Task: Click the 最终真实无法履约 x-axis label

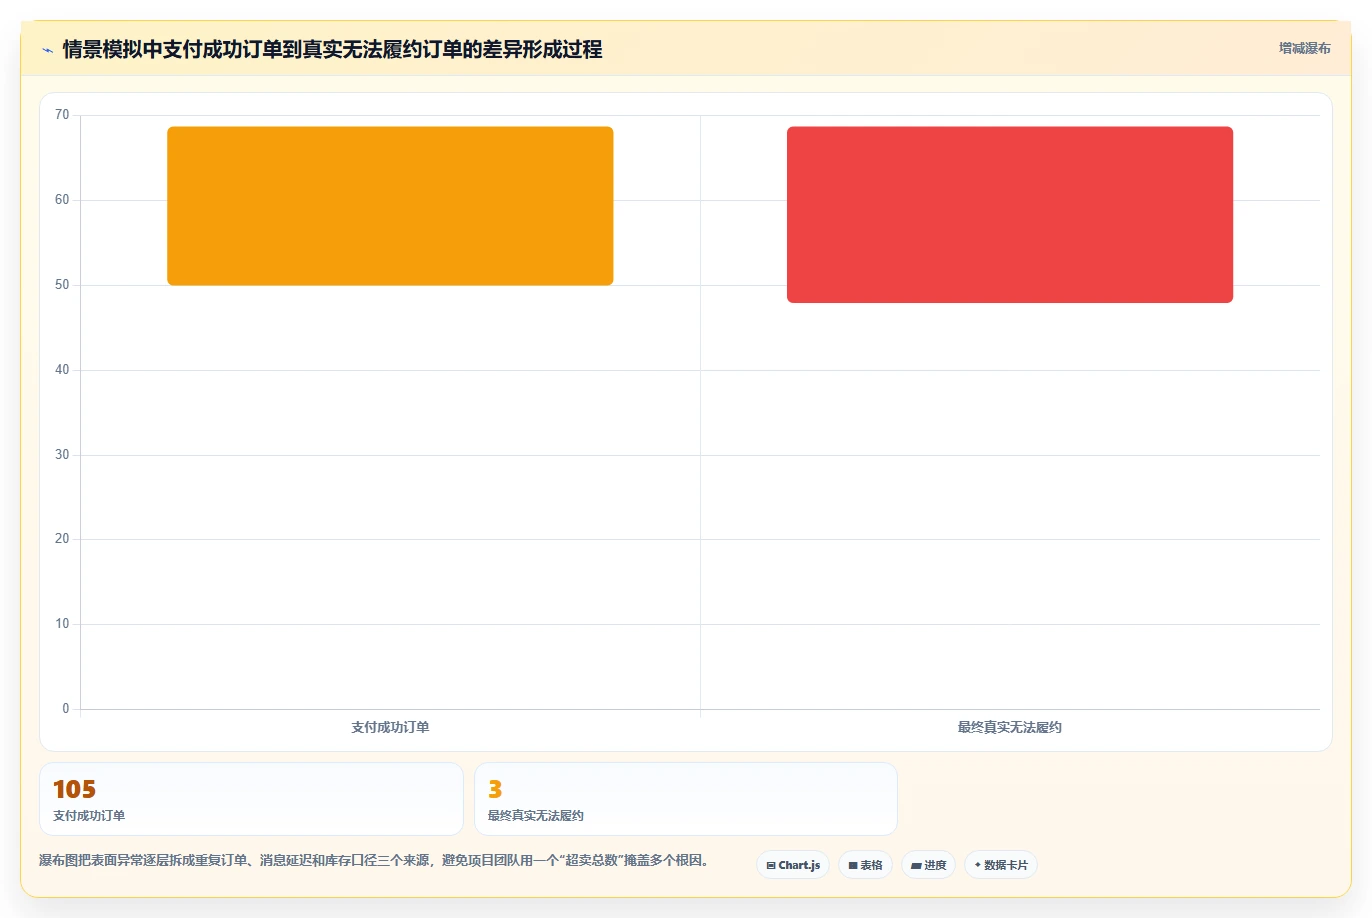Action: [x=1010, y=727]
